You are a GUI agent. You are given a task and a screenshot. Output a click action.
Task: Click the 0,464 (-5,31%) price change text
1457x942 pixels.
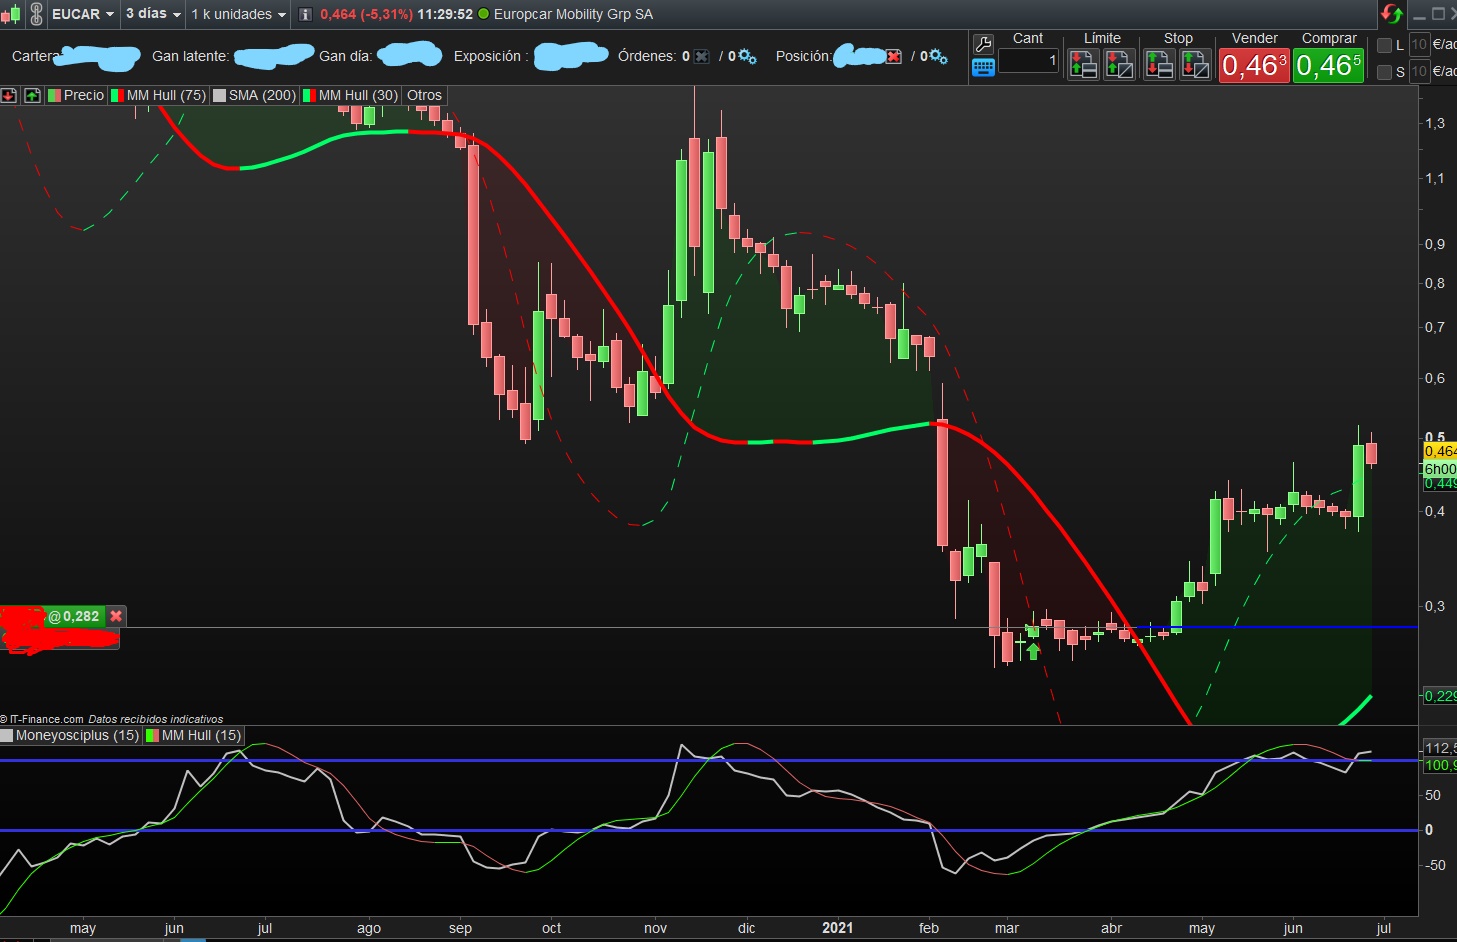pyautogui.click(x=366, y=14)
